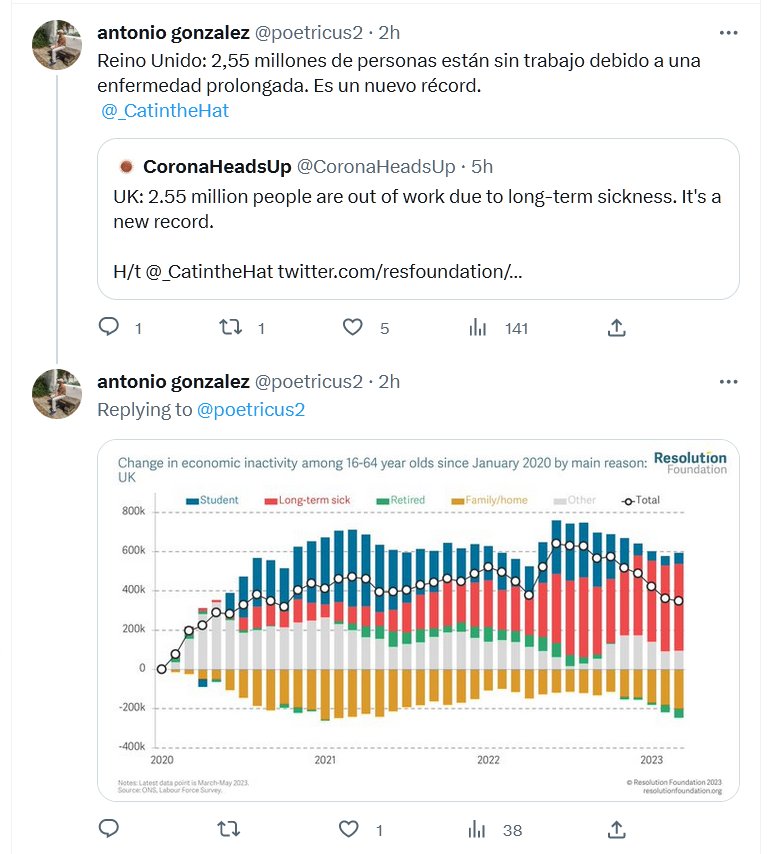Reply to the chart tweet
The width and height of the screenshot is (770, 854).
pyautogui.click(x=110, y=829)
